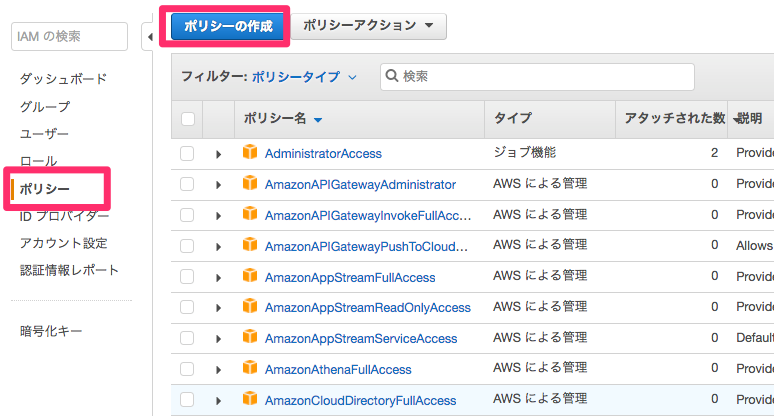Click the AmazonAthenaFullAccess policy box icon
Image resolution: width=774 pixels, height=416 pixels.
pos(250,368)
